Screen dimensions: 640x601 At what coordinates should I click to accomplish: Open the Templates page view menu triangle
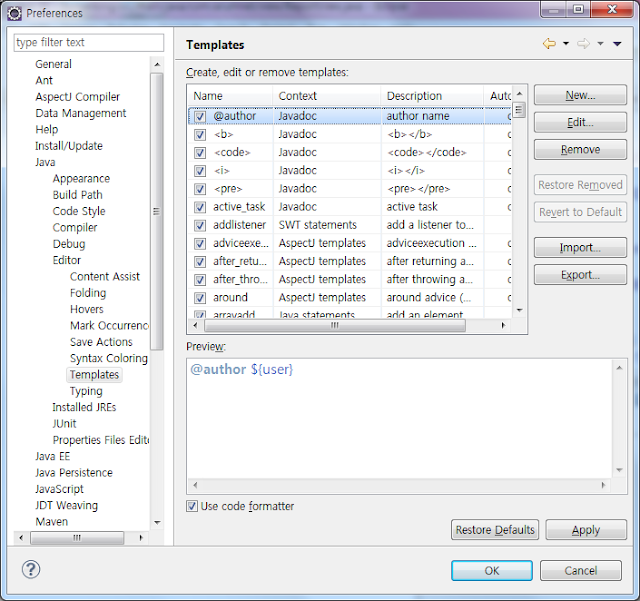point(617,44)
